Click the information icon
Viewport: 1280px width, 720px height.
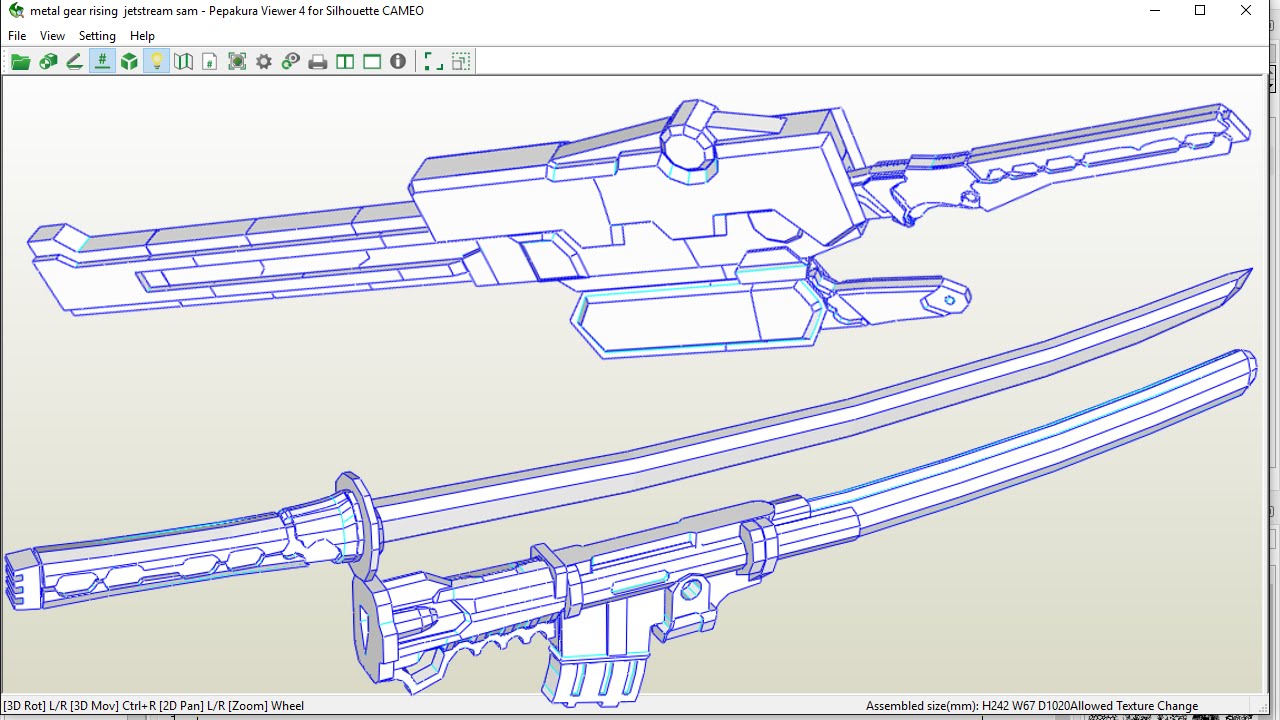(398, 62)
